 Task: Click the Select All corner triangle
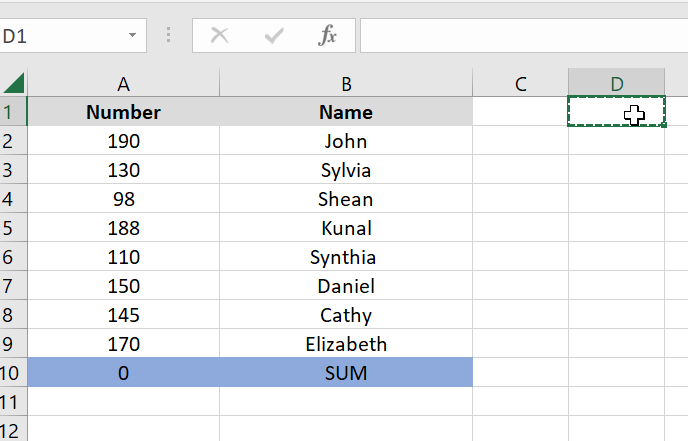14,83
